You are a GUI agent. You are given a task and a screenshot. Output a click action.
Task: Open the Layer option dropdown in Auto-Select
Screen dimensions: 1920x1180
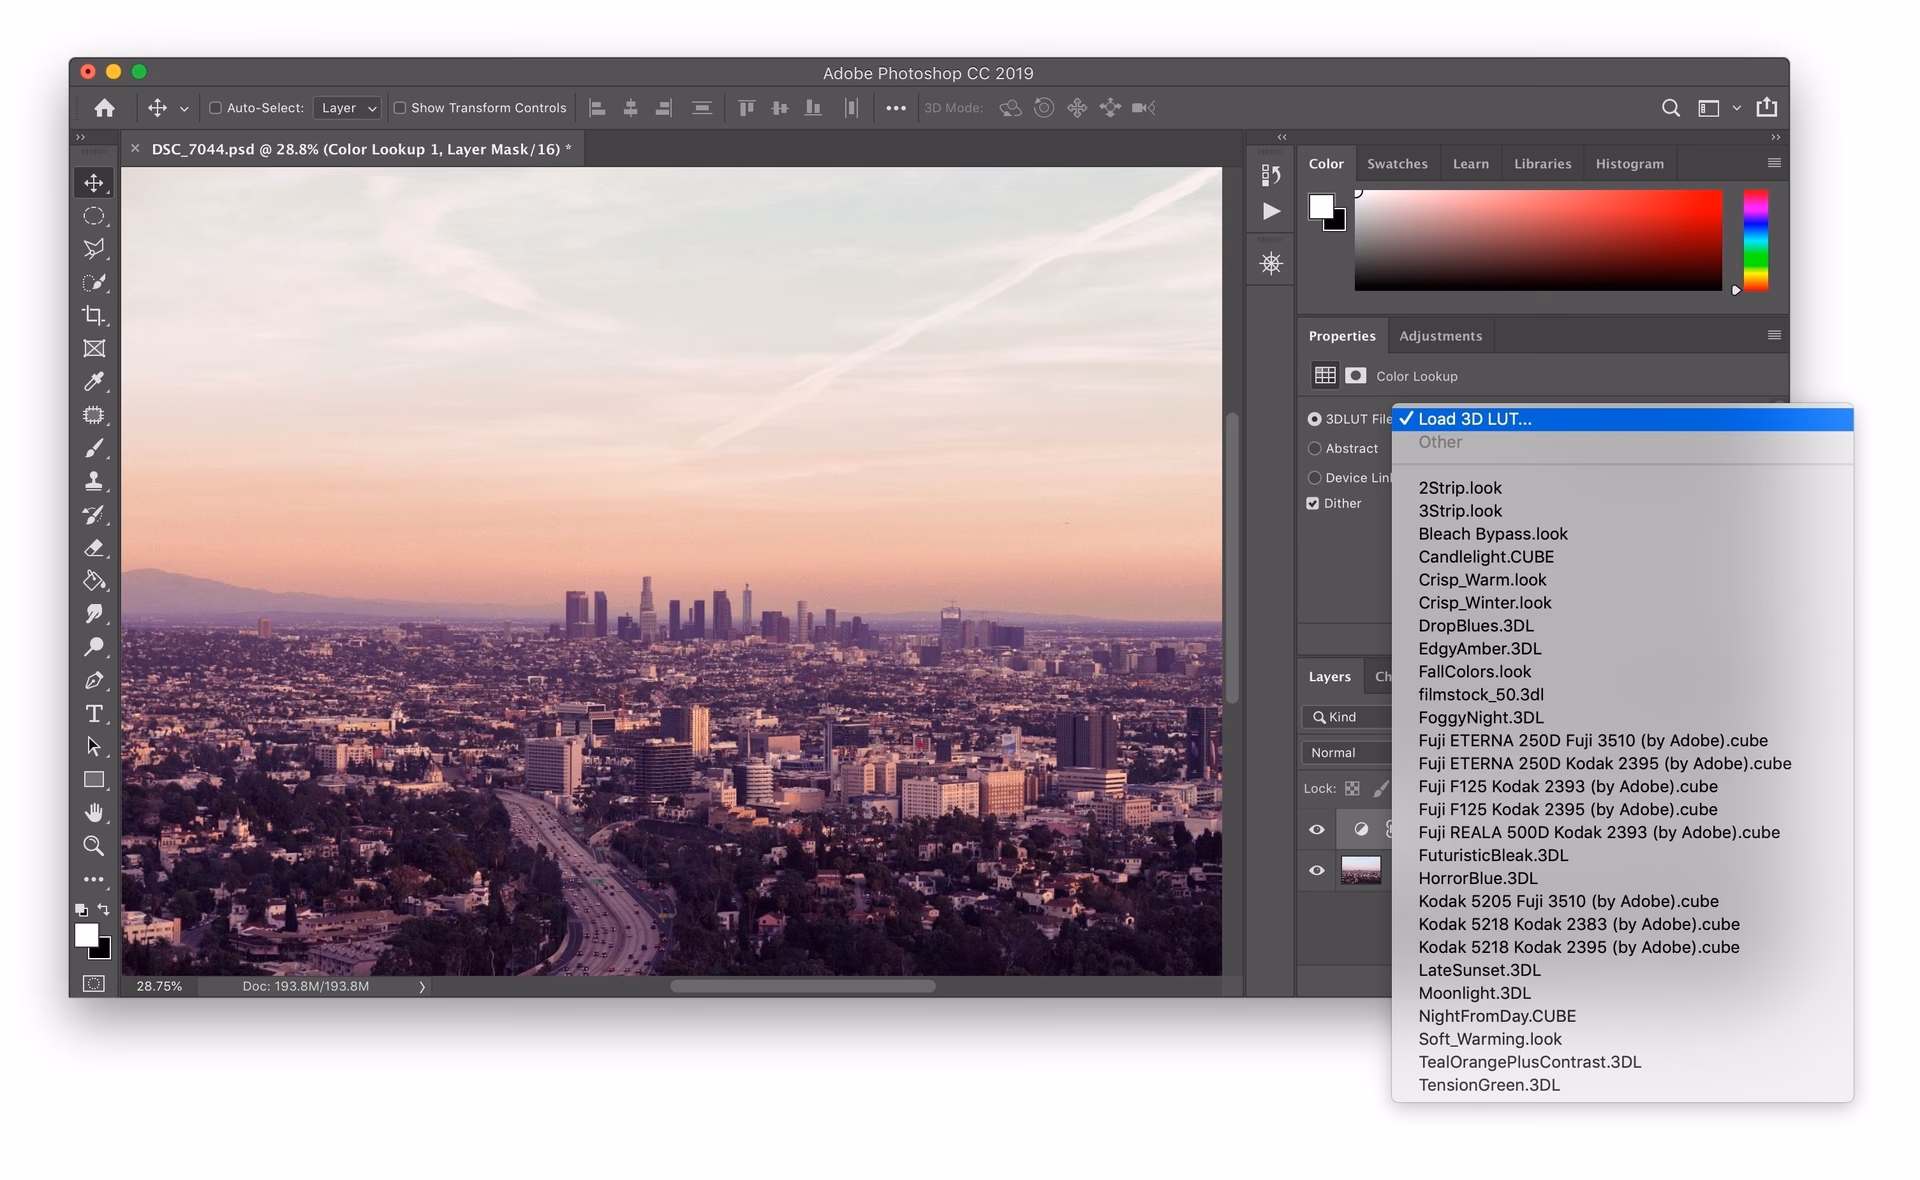point(347,108)
